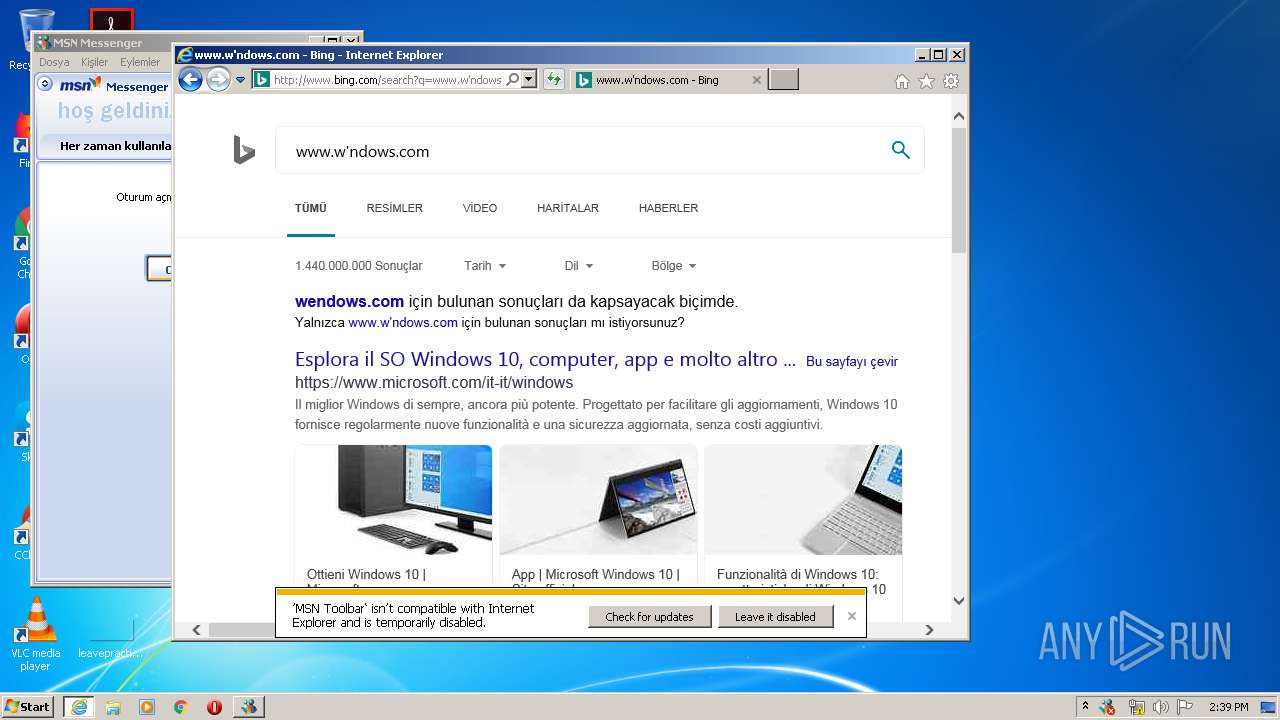Click the Check for updates button
1280x720 pixels.
coord(649,617)
